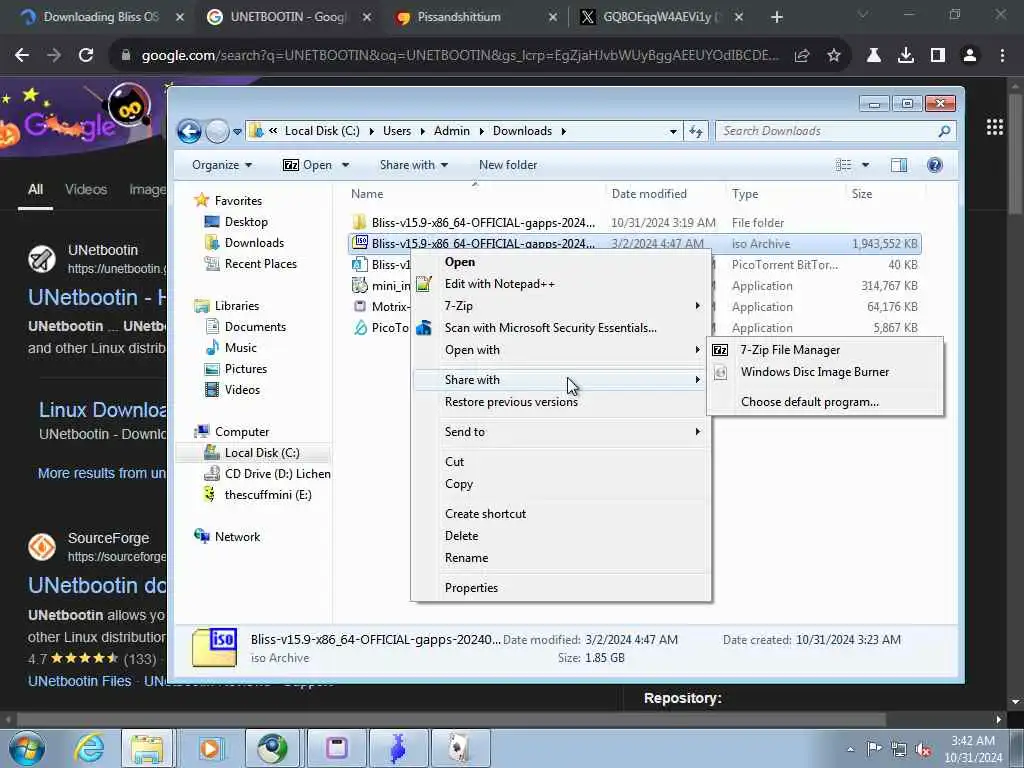This screenshot has width=1024, height=768.
Task: Choose Delete in the context menu
Action: pyautogui.click(x=562, y=536)
